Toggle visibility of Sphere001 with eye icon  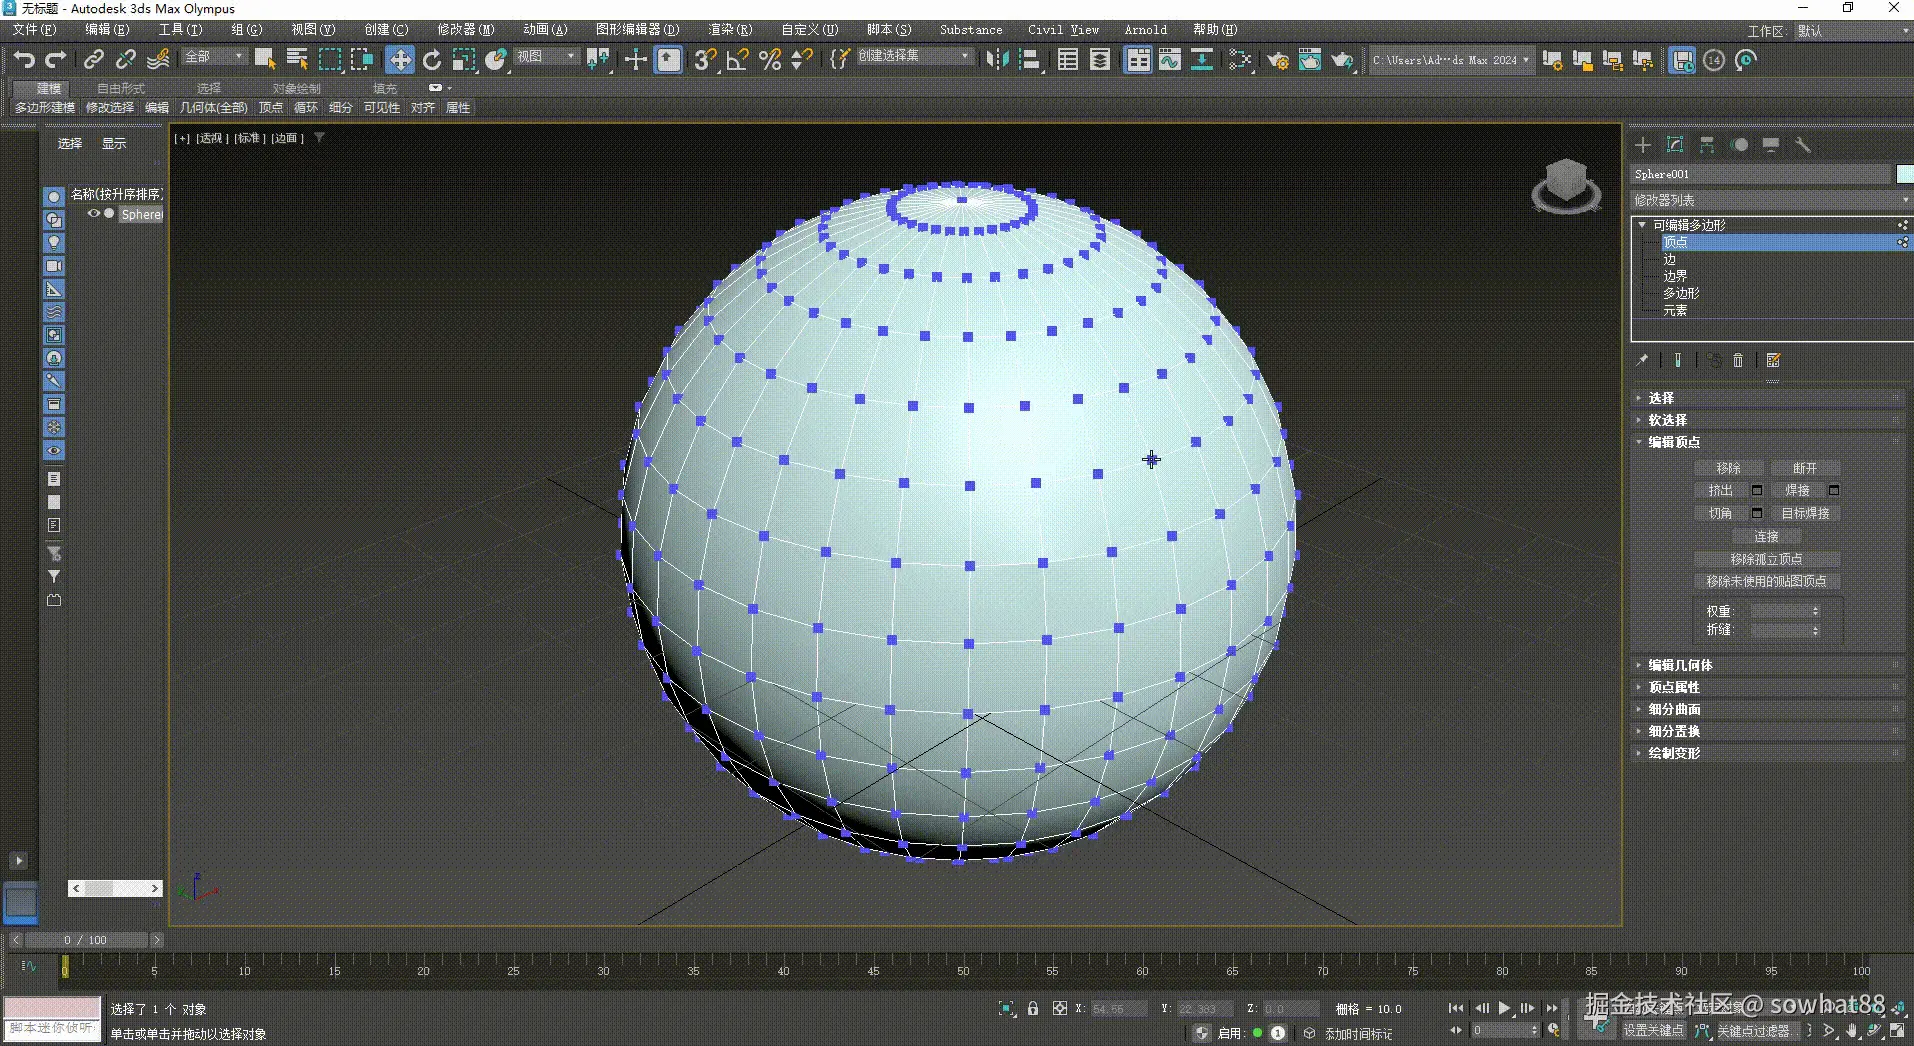click(x=93, y=213)
